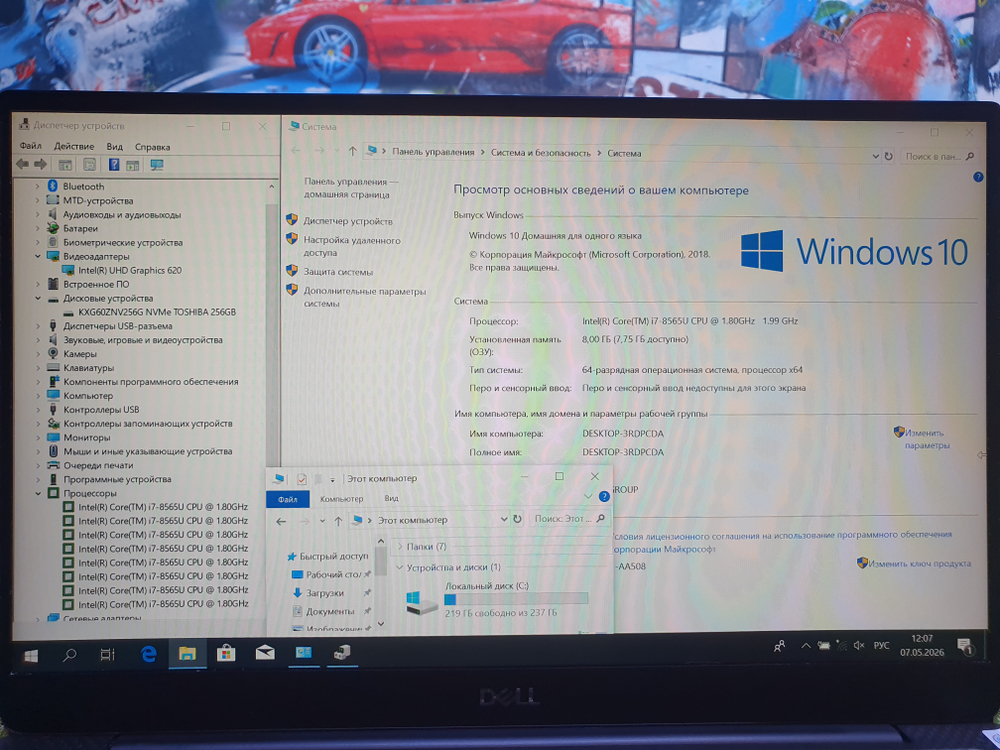
Task: Expand the Батареи category
Action: (x=38, y=228)
